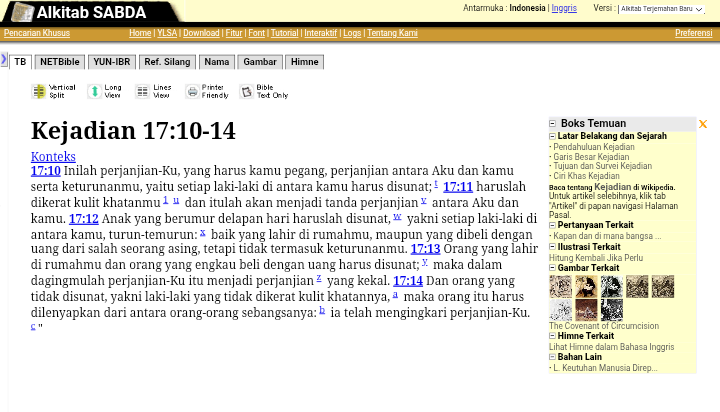Open the Tutorial link
Screen dimensions: 720x412
285,33
